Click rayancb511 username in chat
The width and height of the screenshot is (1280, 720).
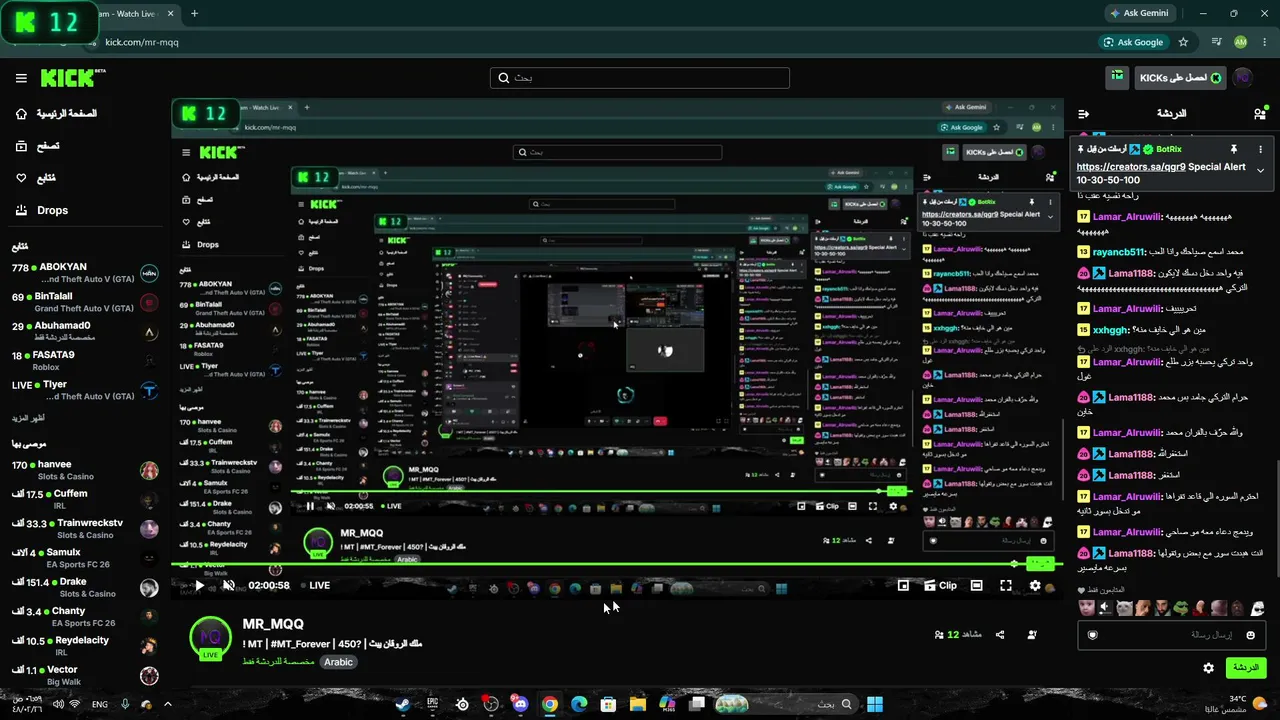tap(1119, 252)
